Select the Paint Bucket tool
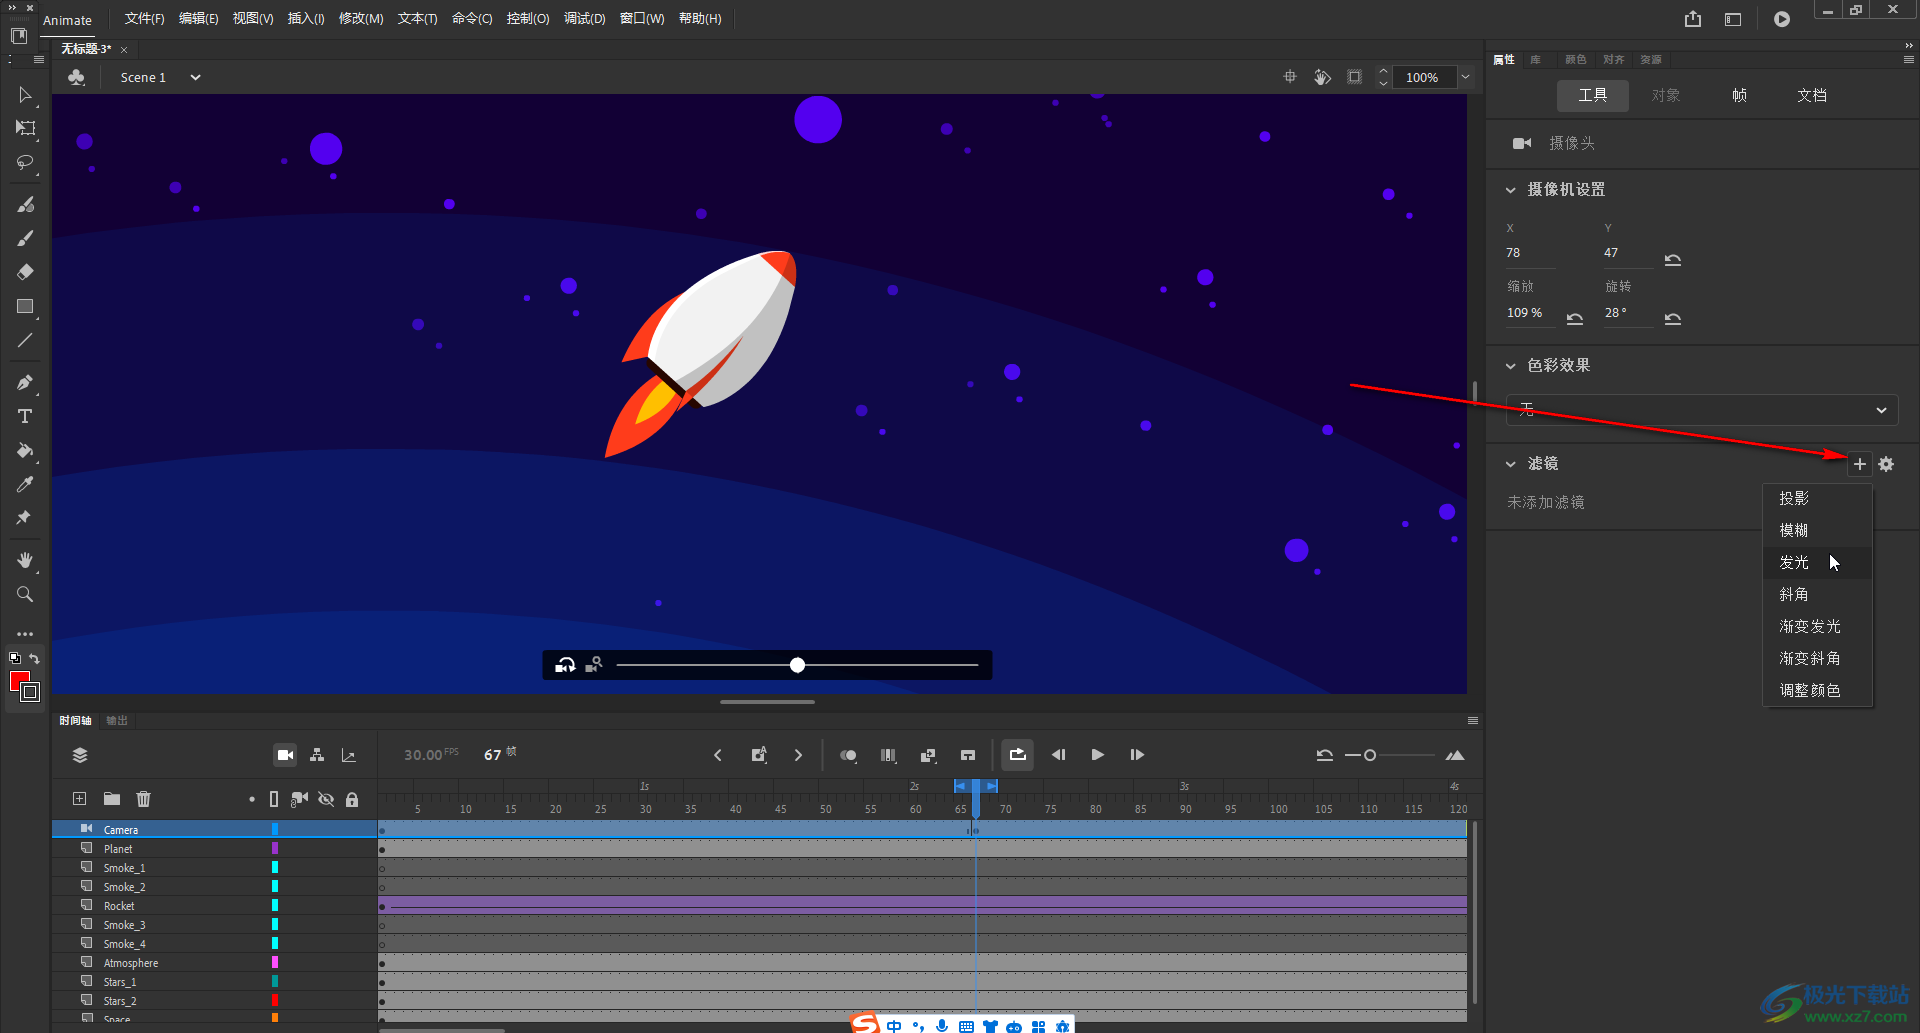Image resolution: width=1920 pixels, height=1033 pixels. tap(25, 450)
